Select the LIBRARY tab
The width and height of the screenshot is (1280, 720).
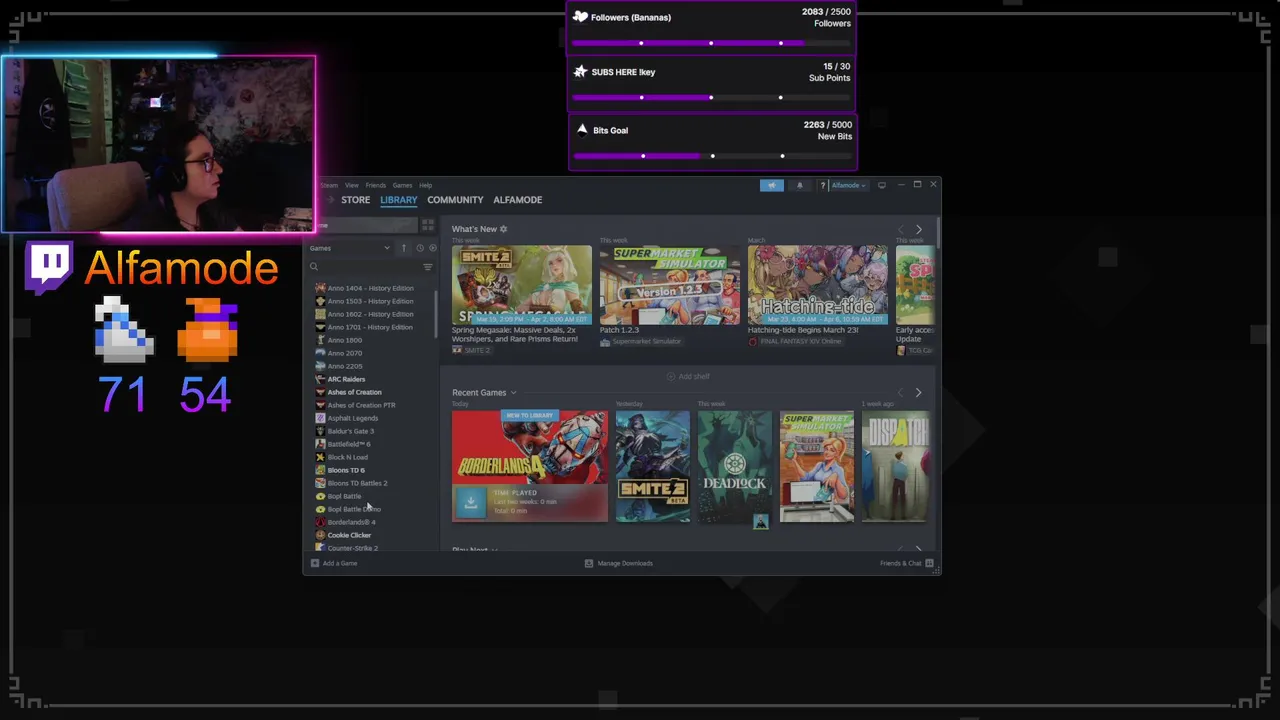pos(398,200)
